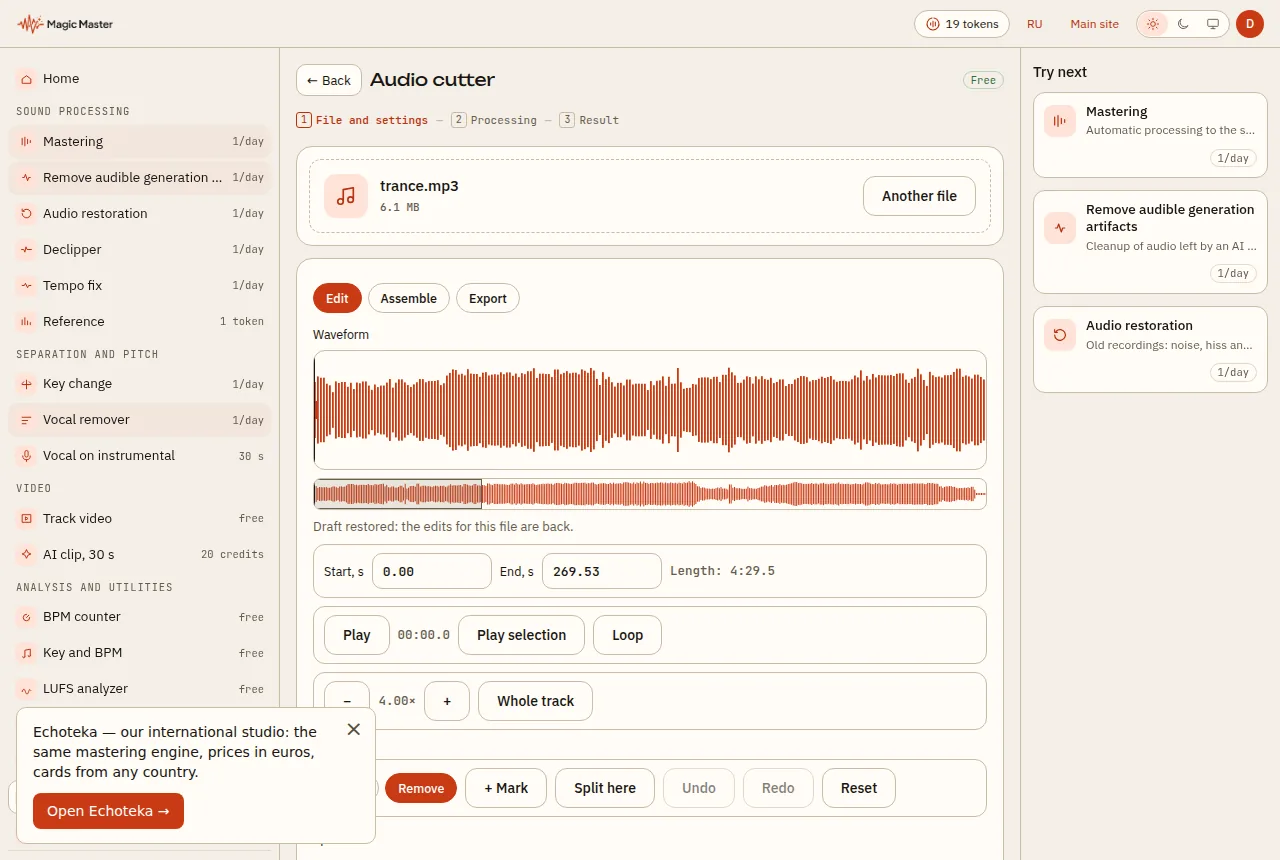Image resolution: width=1280 pixels, height=860 pixels.
Task: Dismiss the Echoteka promo popup
Action: click(x=354, y=730)
